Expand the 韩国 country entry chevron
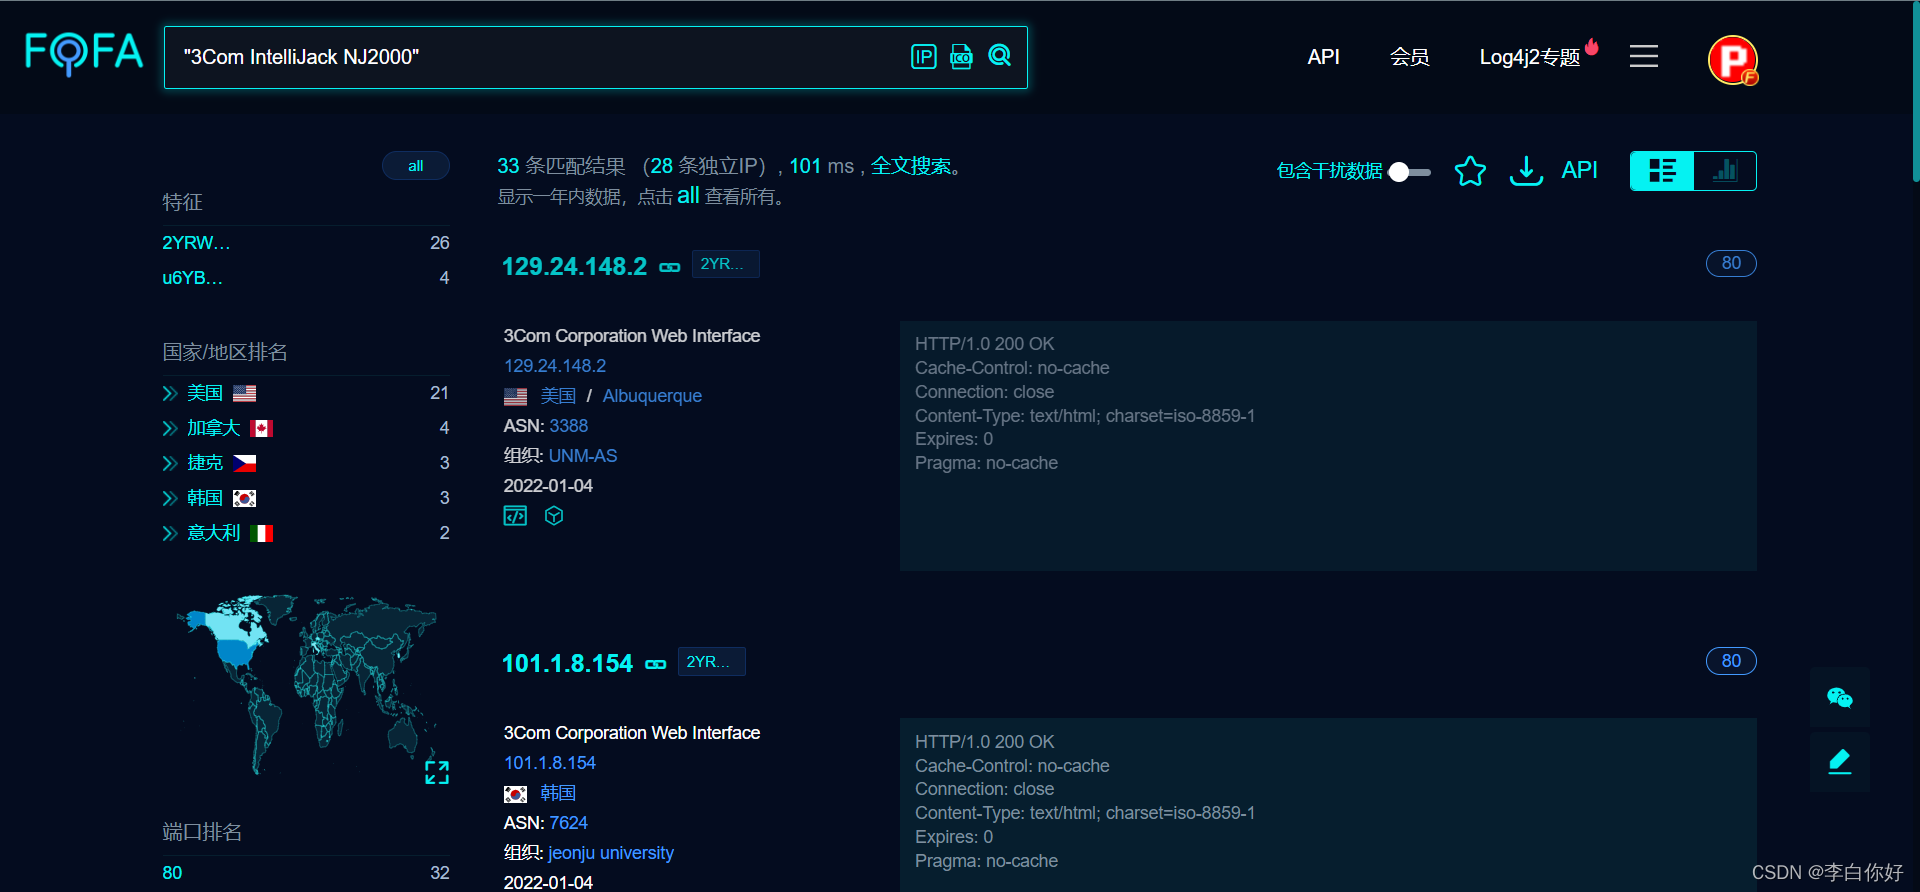The image size is (1920, 892). click(x=170, y=499)
